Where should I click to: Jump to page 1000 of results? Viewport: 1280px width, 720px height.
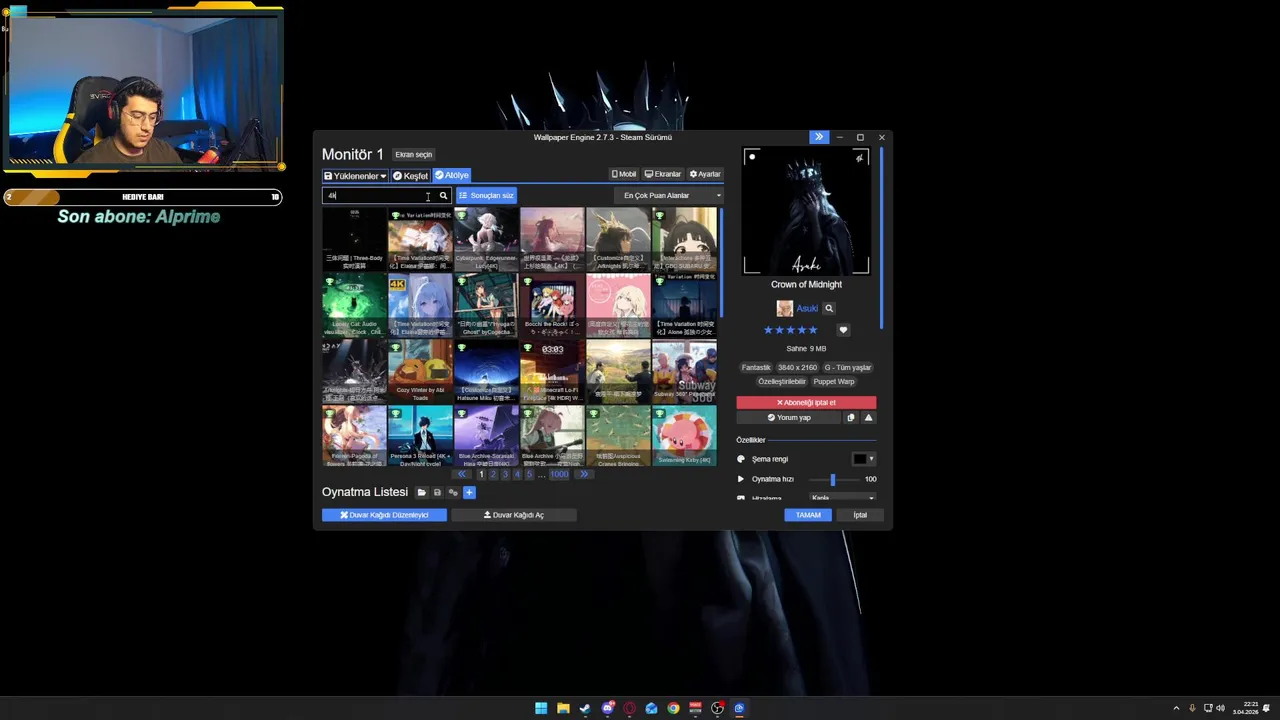click(x=559, y=474)
